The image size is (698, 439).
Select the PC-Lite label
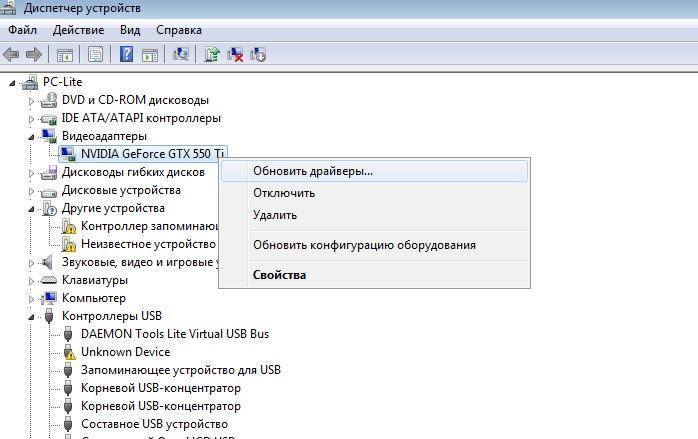click(x=62, y=82)
